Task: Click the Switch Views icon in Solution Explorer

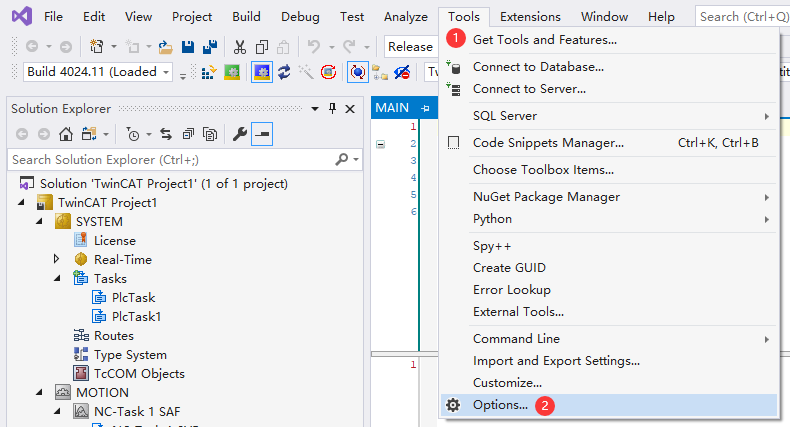Action: click(89, 134)
